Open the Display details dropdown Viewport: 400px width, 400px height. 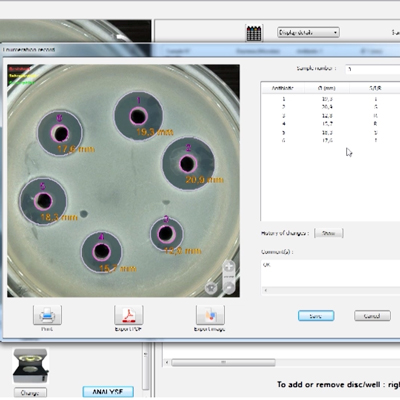coord(308,32)
